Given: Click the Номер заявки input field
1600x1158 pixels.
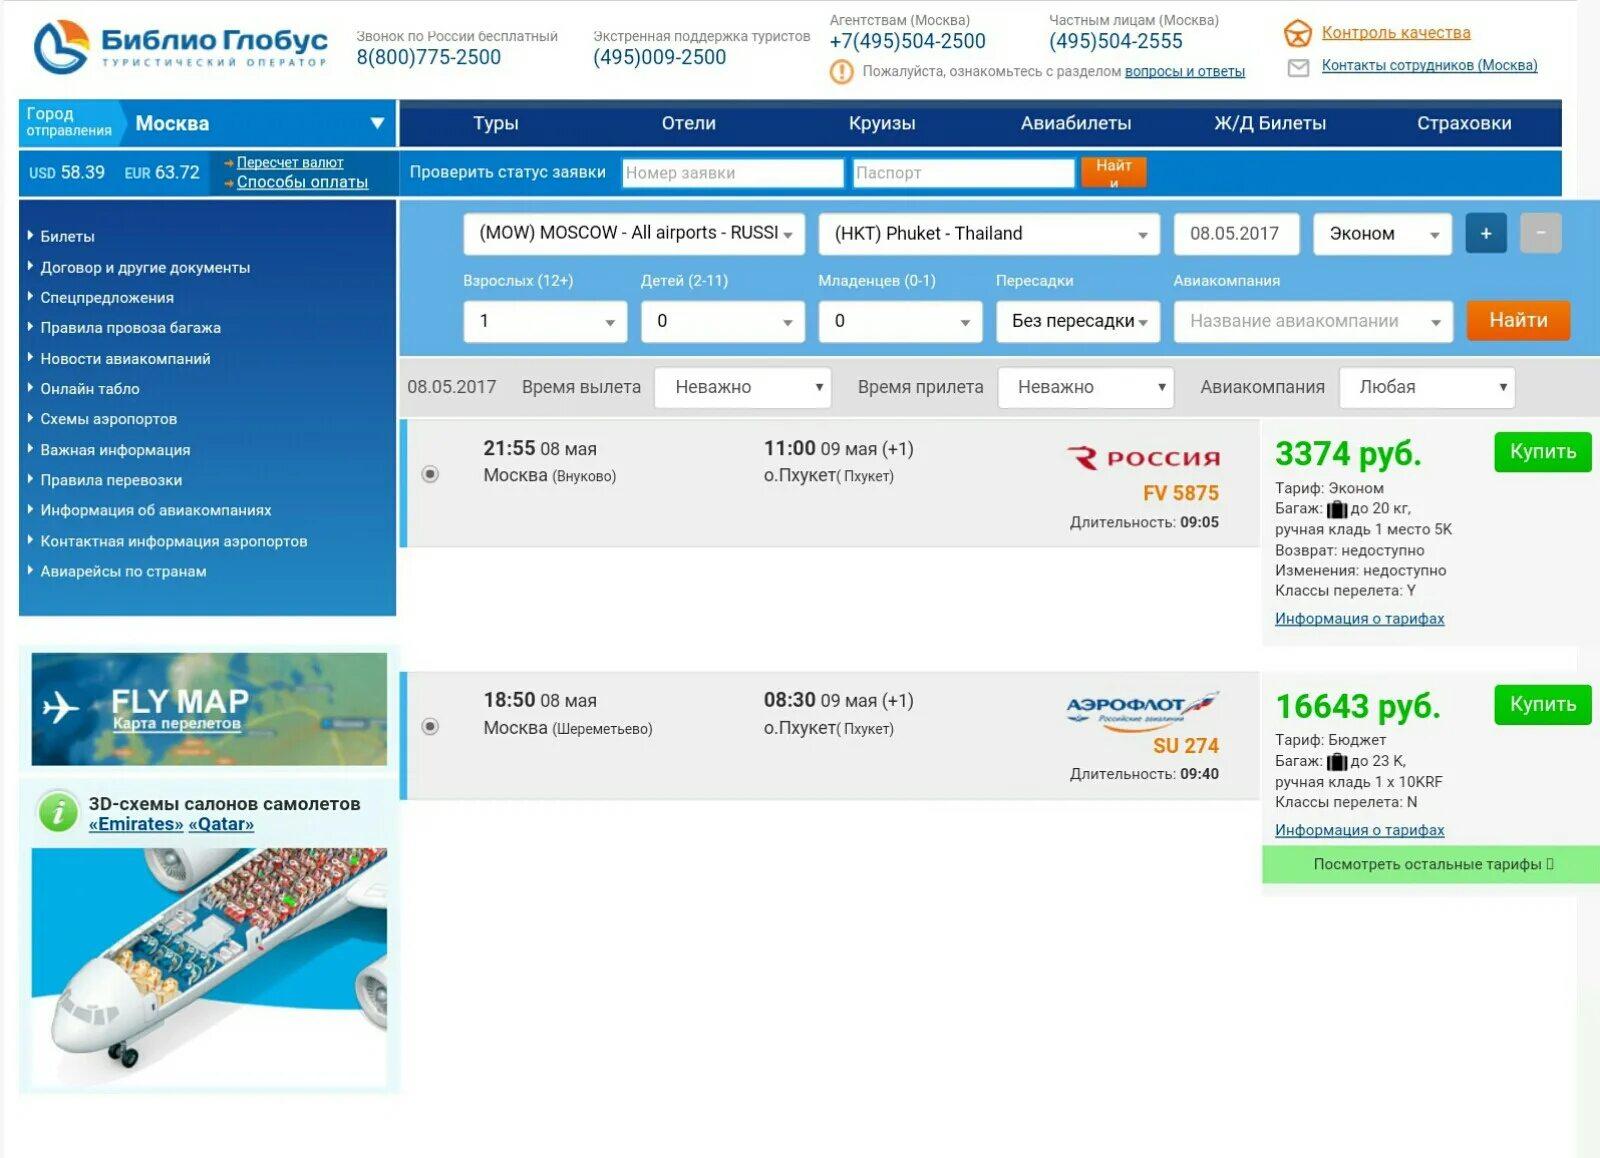Looking at the screenshot, I should coord(732,173).
